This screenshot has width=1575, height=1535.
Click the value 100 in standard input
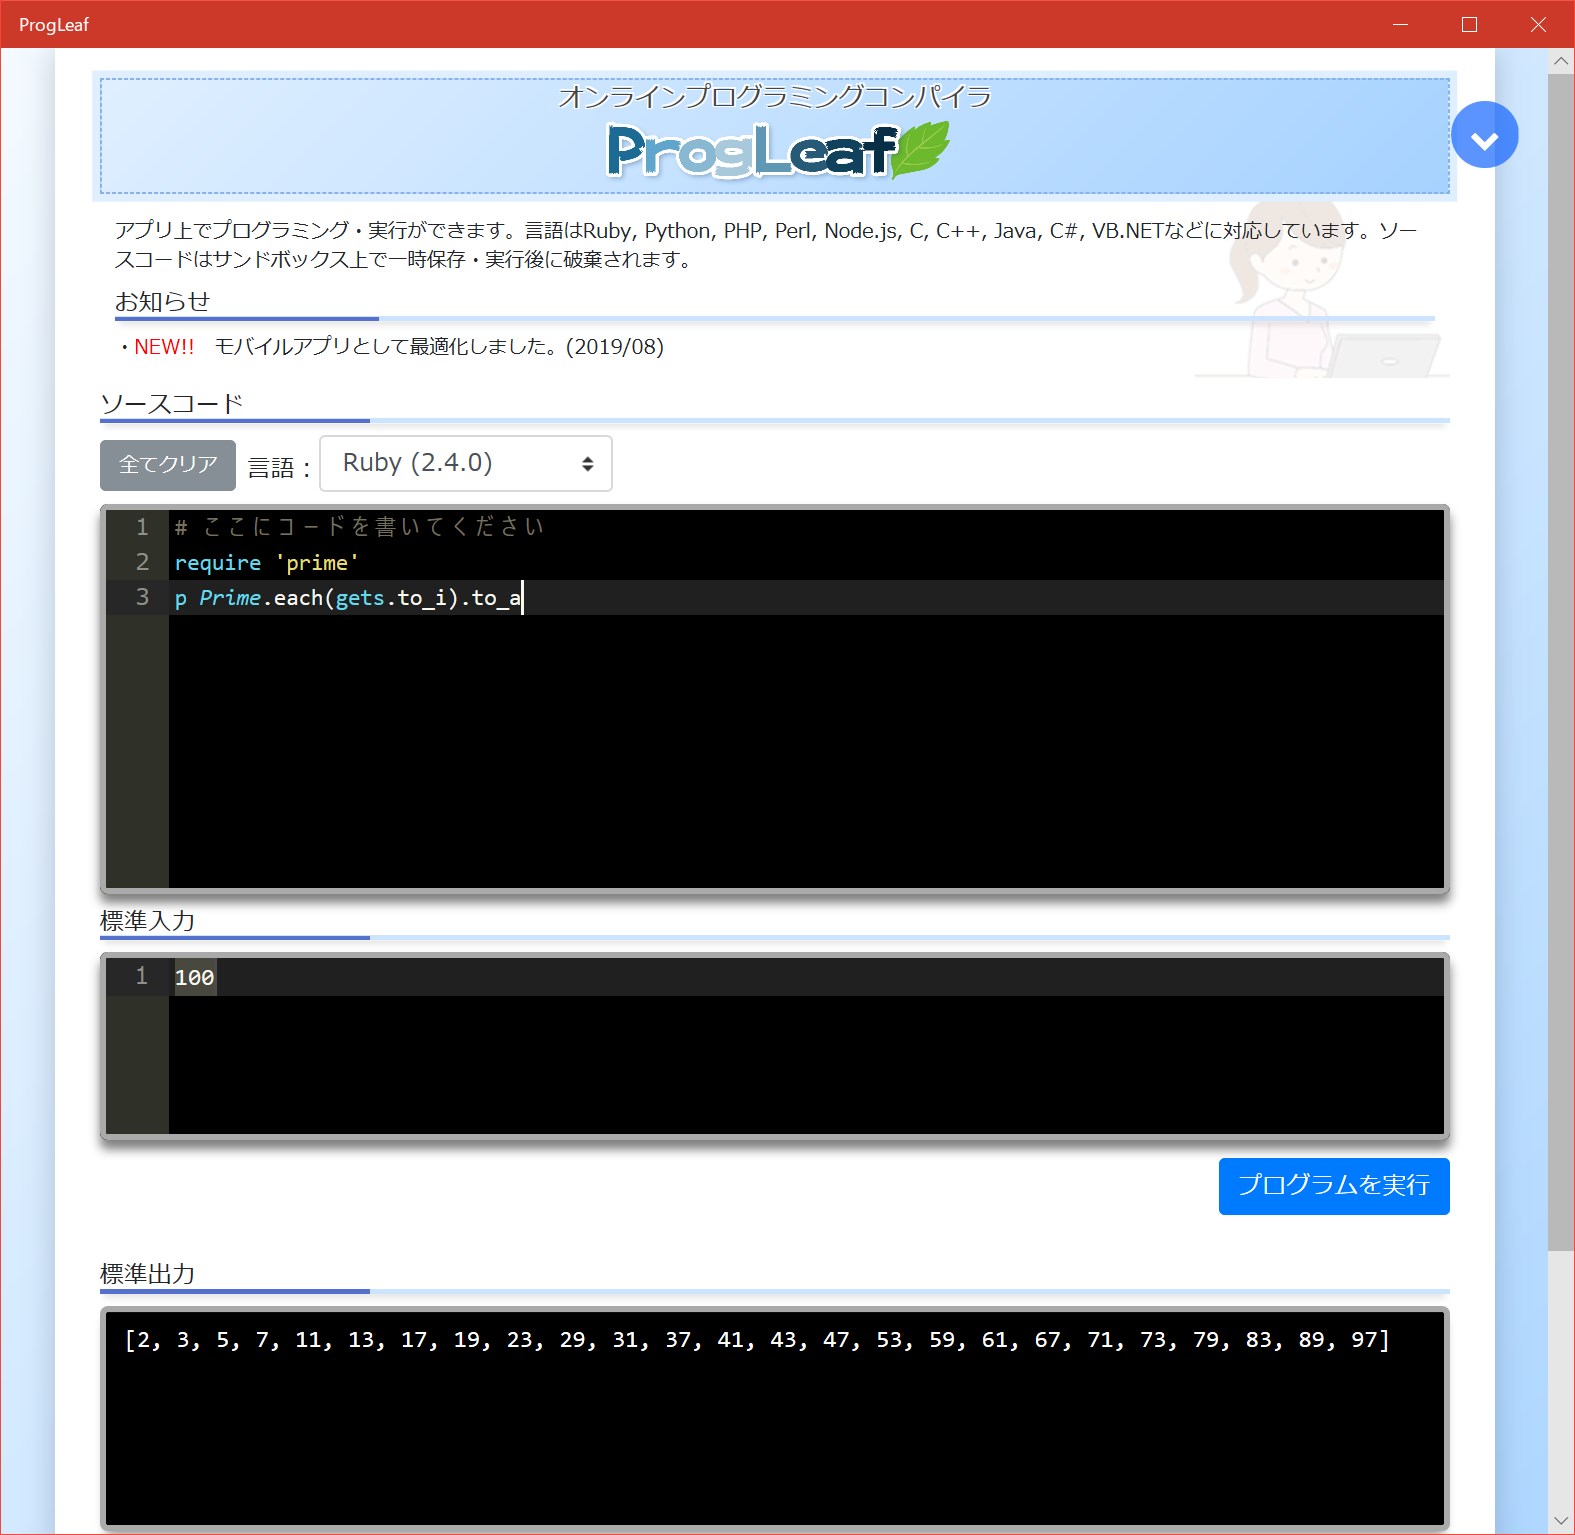[194, 977]
